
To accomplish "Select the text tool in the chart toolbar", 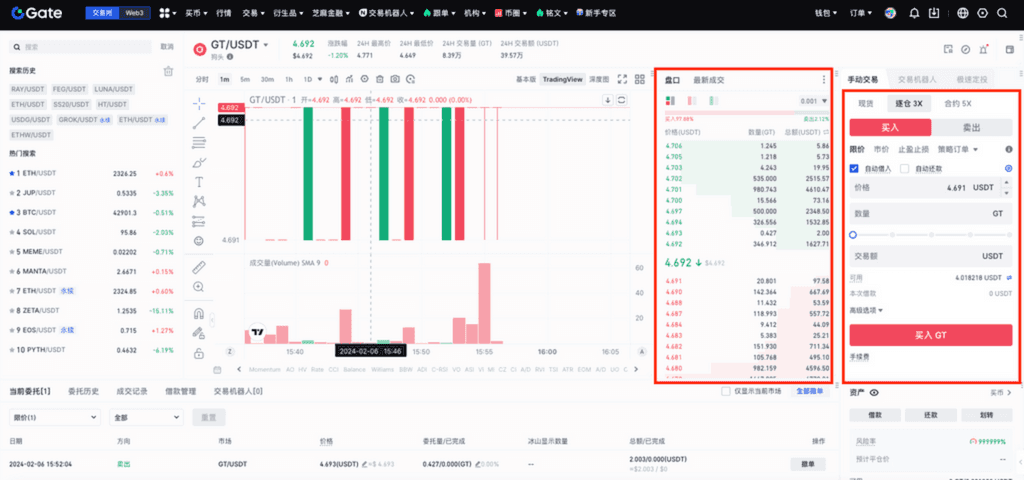I will [x=199, y=182].
